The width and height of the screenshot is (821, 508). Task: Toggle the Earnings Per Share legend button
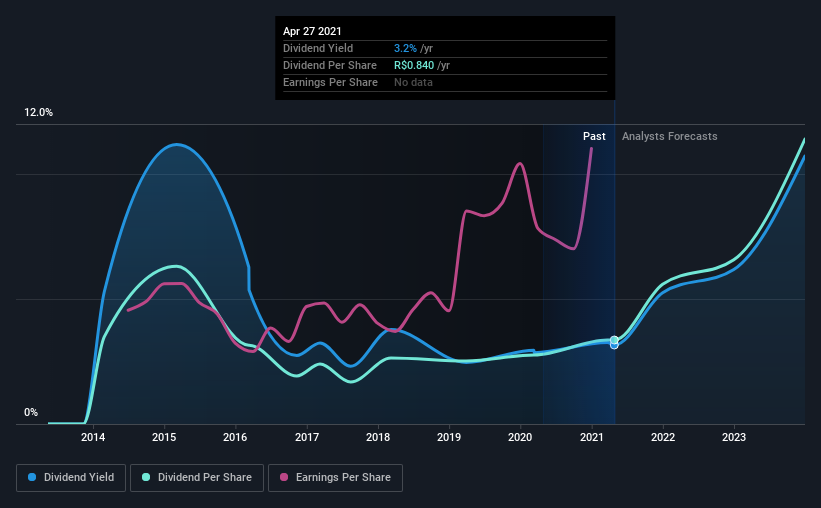[x=335, y=478]
